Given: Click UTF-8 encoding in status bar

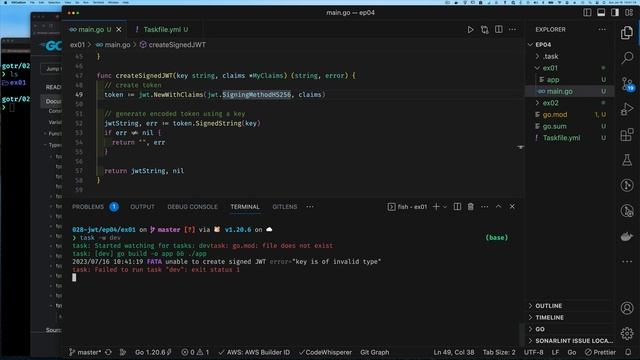Looking at the screenshot, I should click(x=533, y=352).
